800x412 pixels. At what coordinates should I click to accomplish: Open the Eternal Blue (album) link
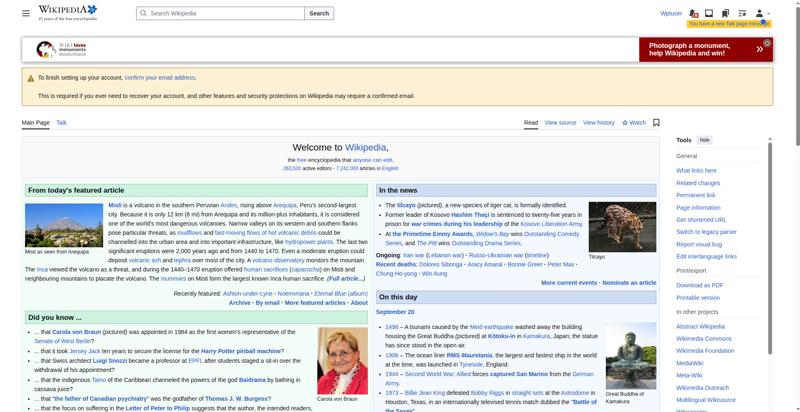tap(341, 294)
